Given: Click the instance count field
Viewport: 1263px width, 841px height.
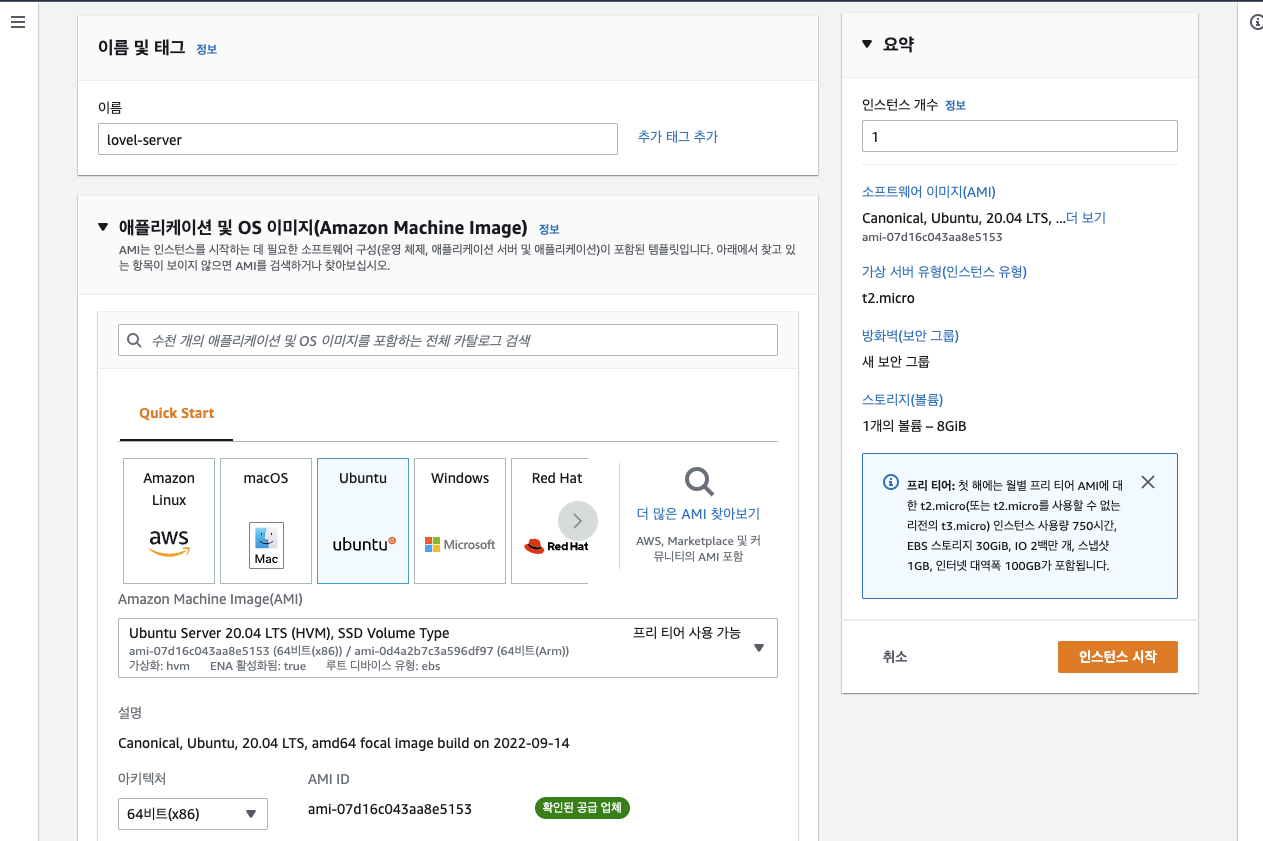Looking at the screenshot, I should [x=1020, y=136].
